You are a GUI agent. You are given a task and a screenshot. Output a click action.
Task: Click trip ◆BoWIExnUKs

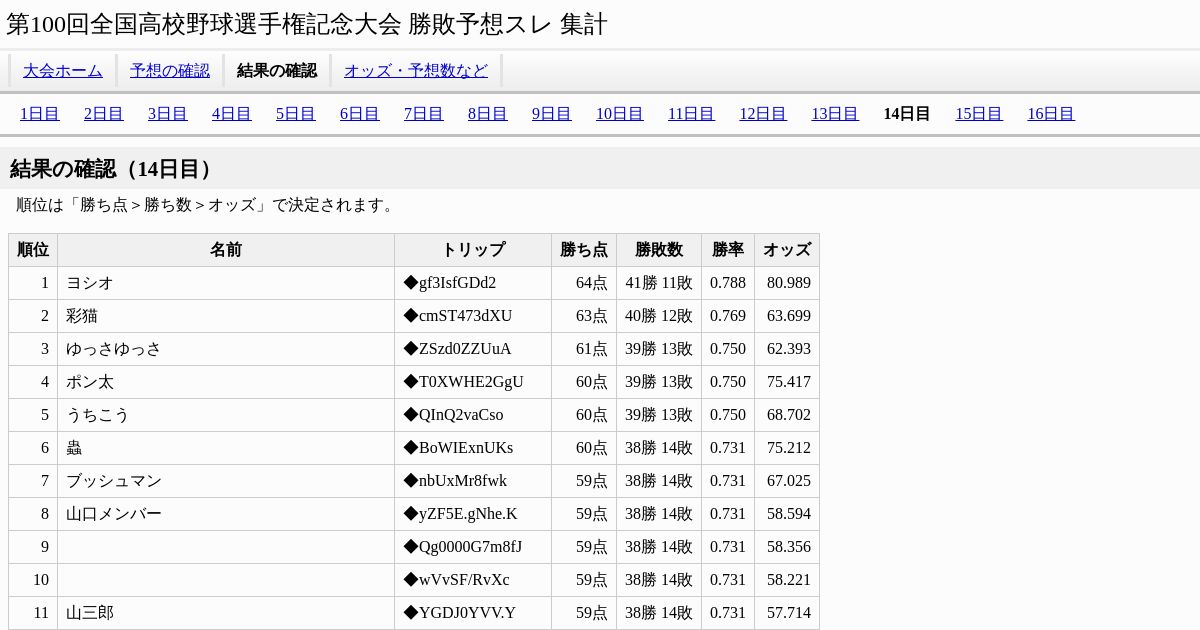[x=458, y=448]
